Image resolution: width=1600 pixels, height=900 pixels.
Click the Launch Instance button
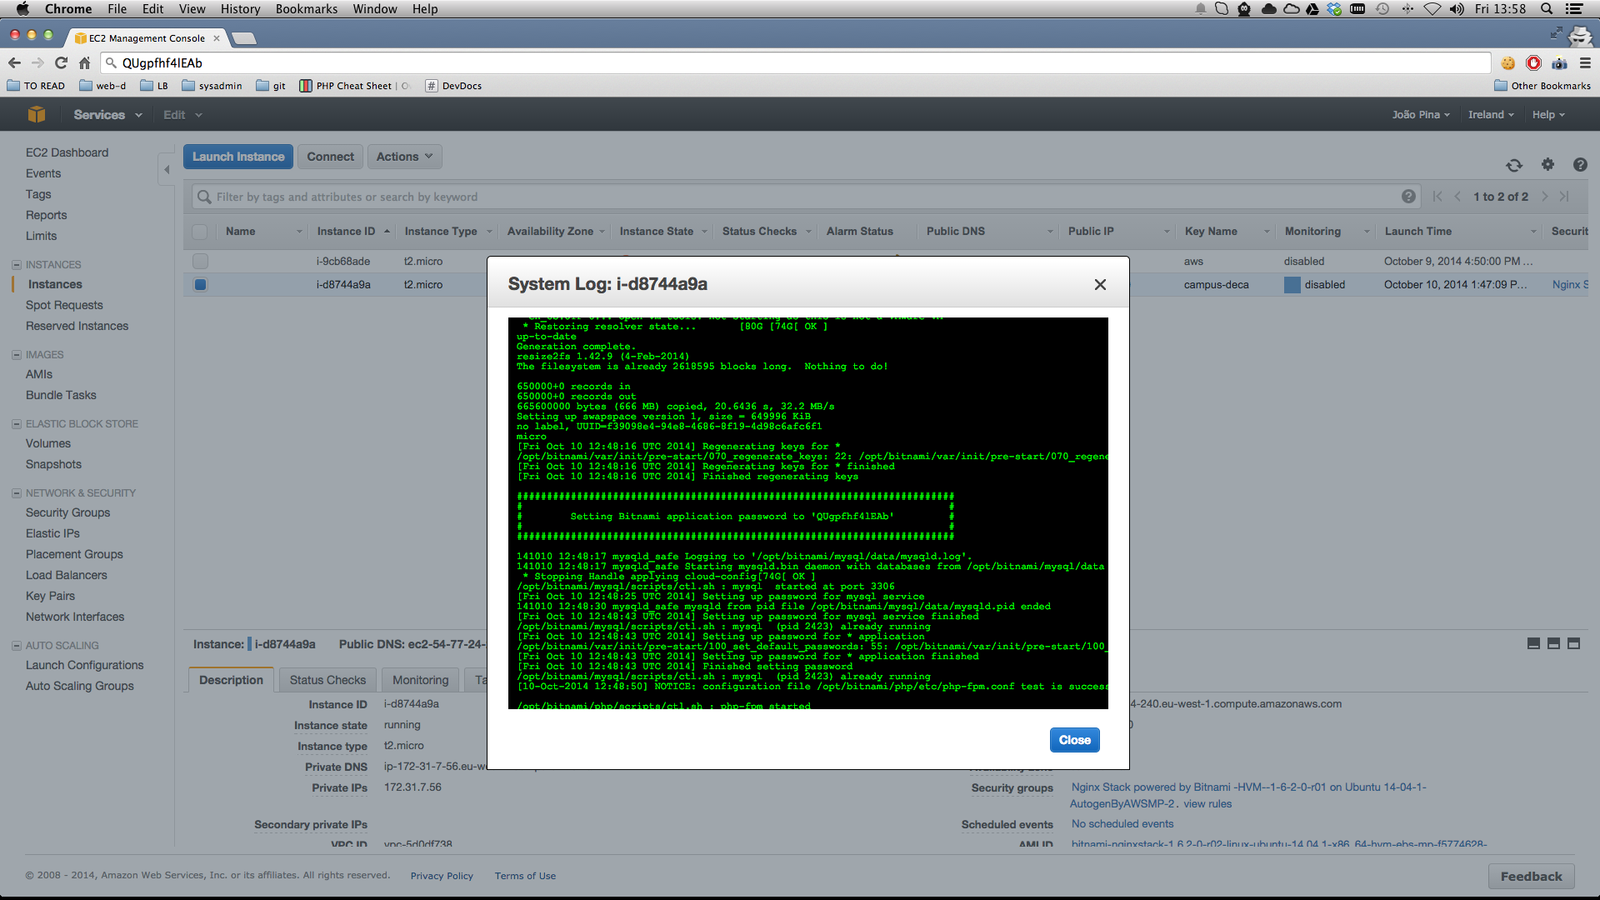click(238, 157)
